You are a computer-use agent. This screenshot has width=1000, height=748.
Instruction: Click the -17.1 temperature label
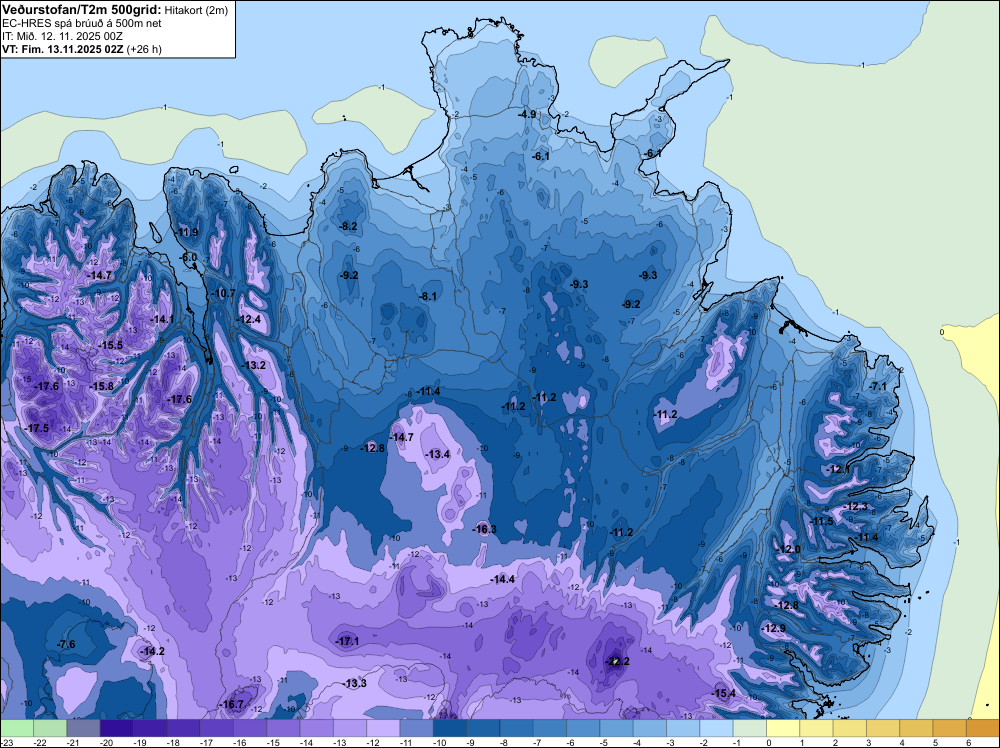[347, 641]
